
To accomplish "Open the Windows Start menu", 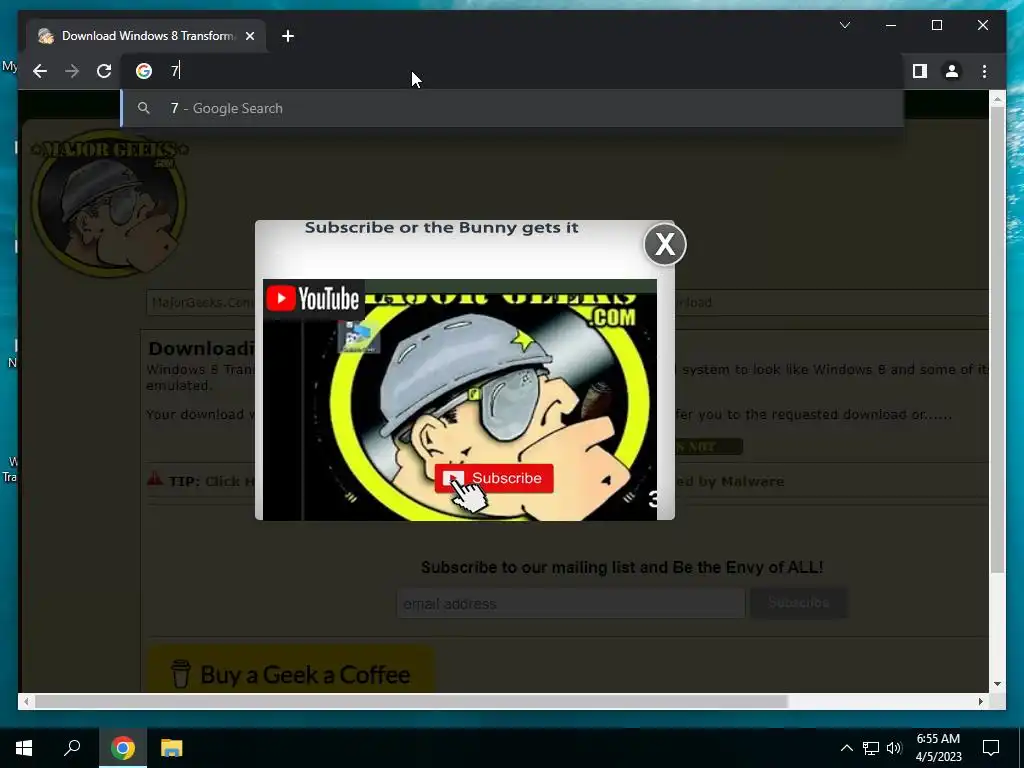I will [24, 748].
